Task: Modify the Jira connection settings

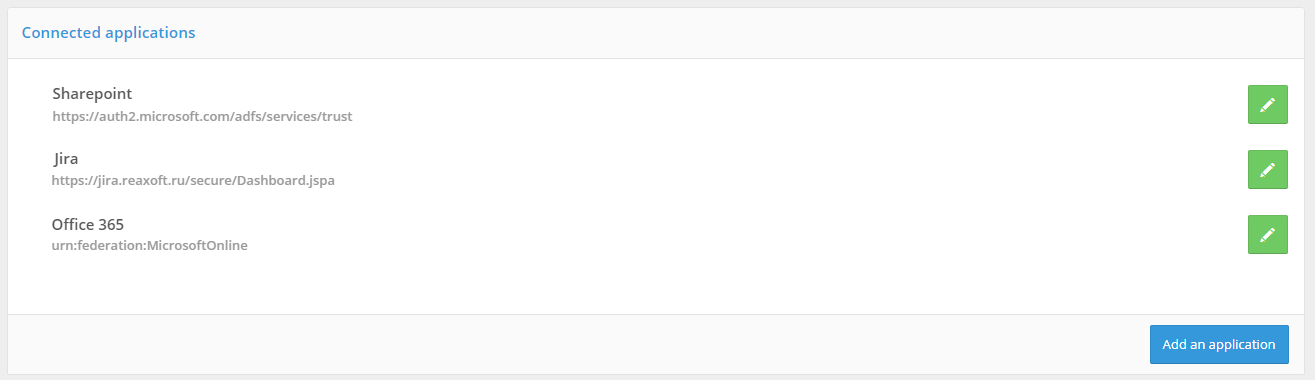Action: point(1267,170)
